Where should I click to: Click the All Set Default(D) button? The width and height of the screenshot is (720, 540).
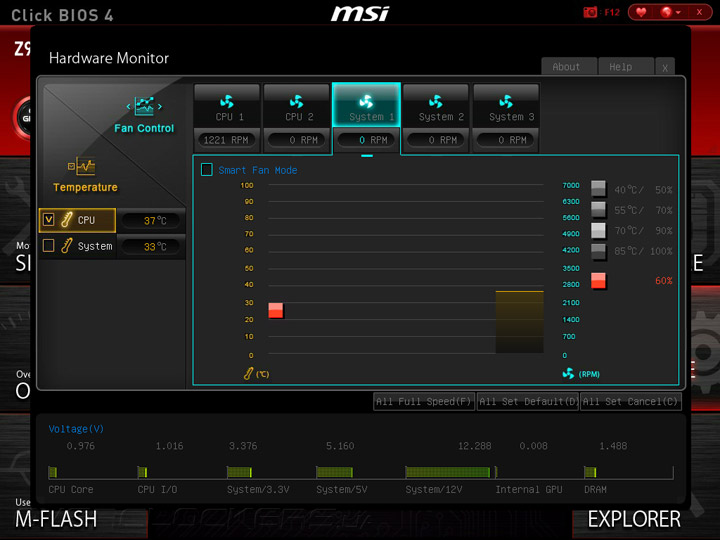[528, 401]
